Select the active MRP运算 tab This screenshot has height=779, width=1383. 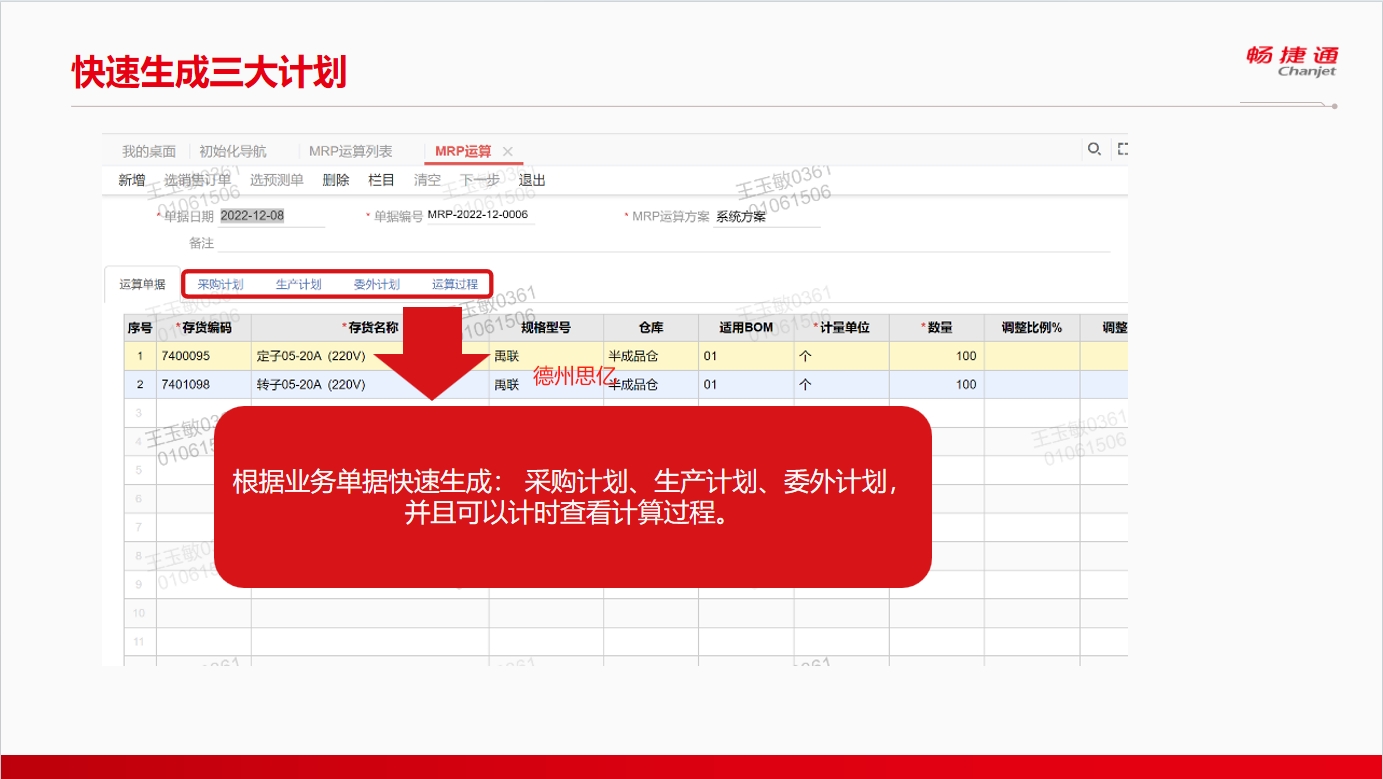(x=463, y=151)
